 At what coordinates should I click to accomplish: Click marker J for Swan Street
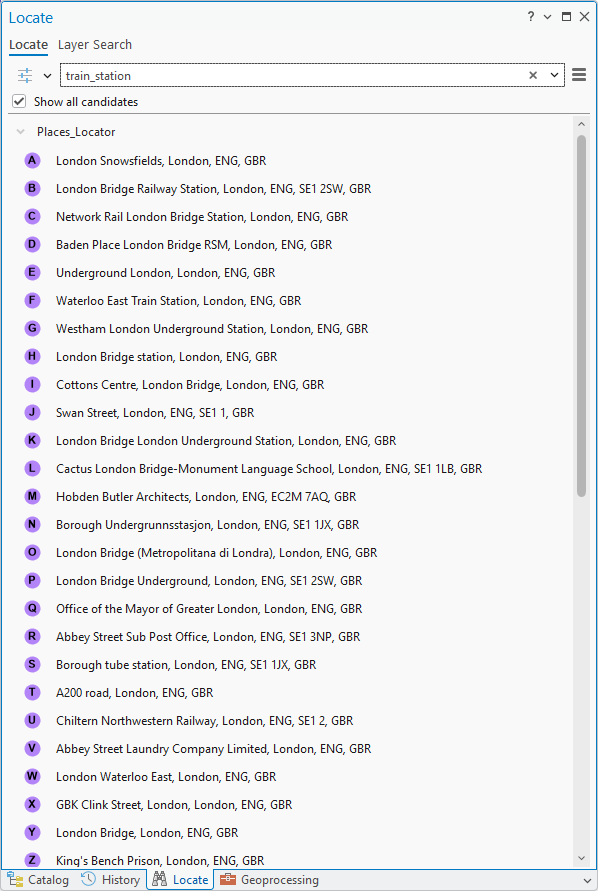point(32,413)
